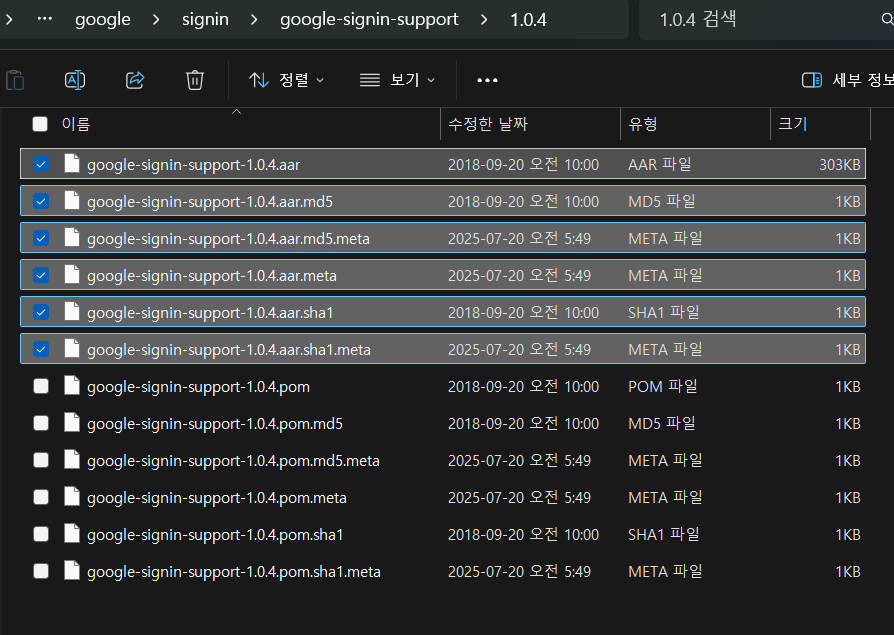The width and height of the screenshot is (894, 635).
Task: Sort by 수정한 날짜 column header
Action: (x=488, y=124)
